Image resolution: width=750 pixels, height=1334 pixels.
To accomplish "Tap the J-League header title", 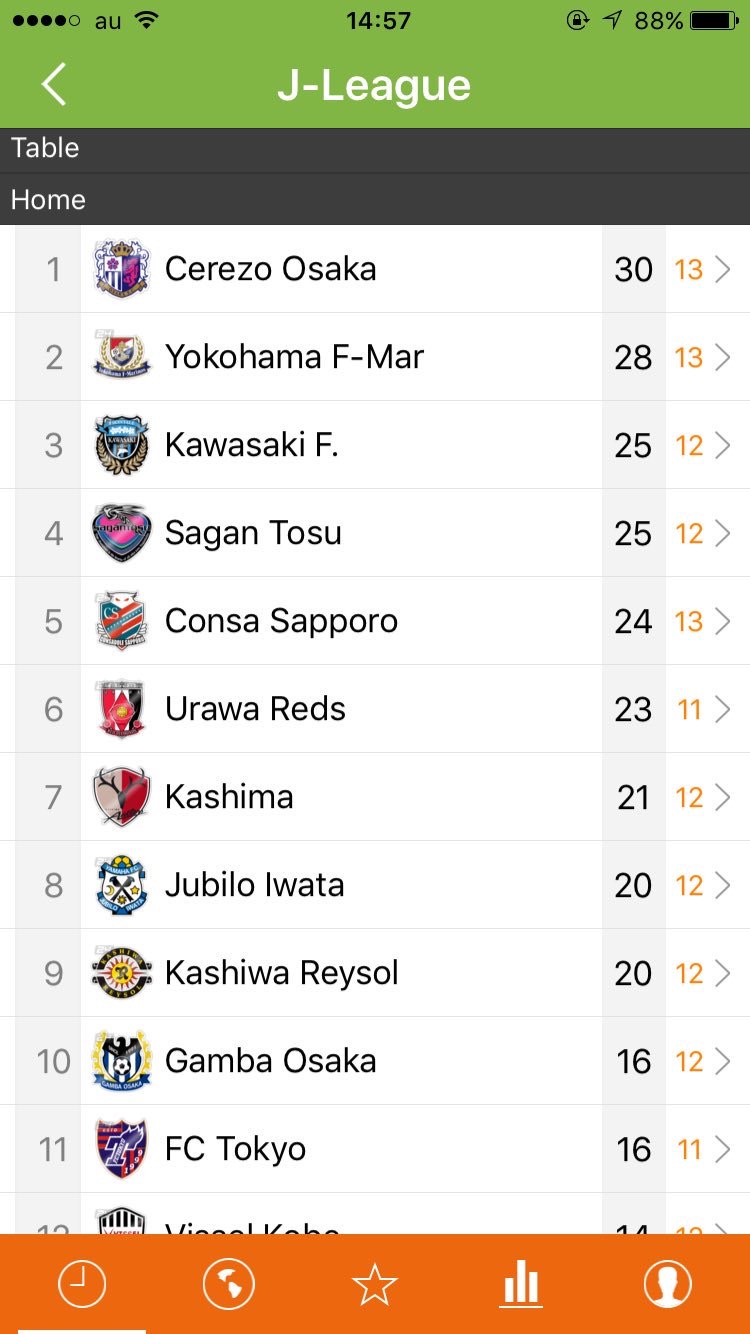I will 374,86.
